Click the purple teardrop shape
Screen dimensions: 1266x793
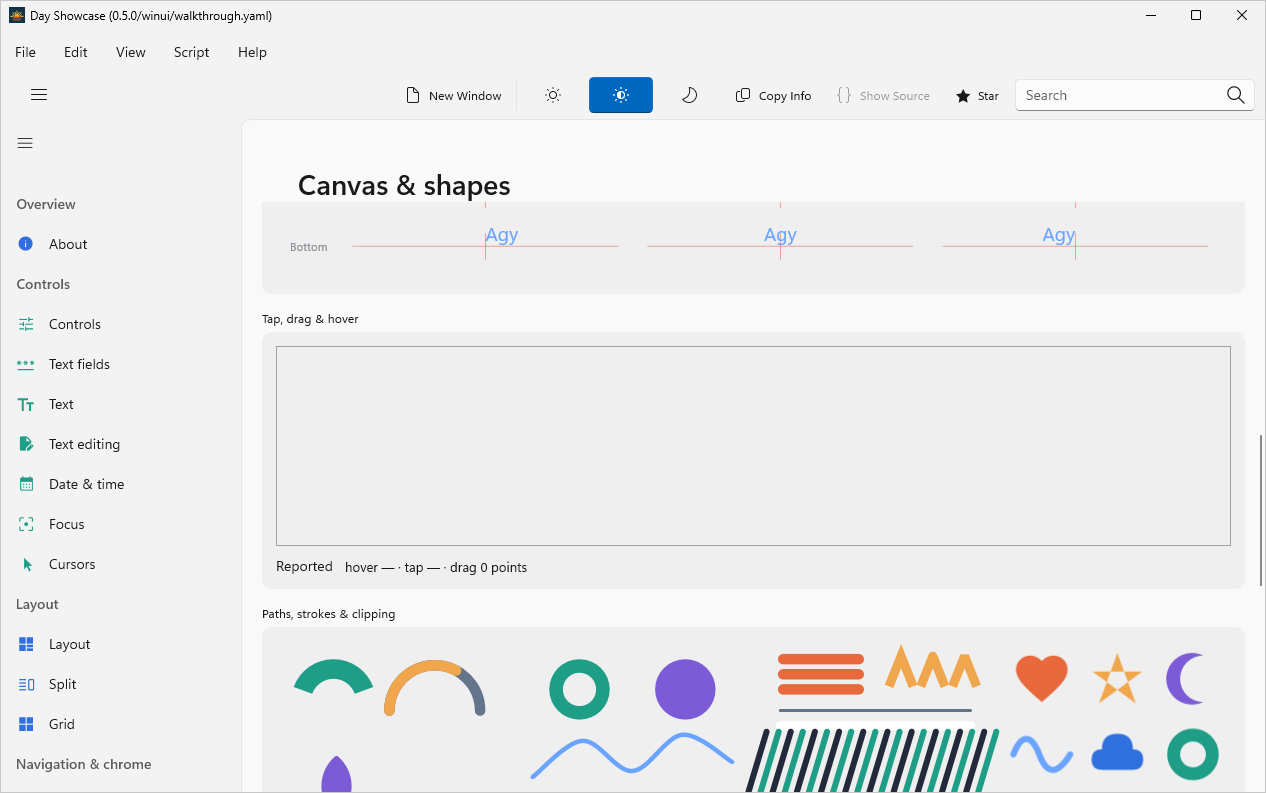click(x=336, y=774)
